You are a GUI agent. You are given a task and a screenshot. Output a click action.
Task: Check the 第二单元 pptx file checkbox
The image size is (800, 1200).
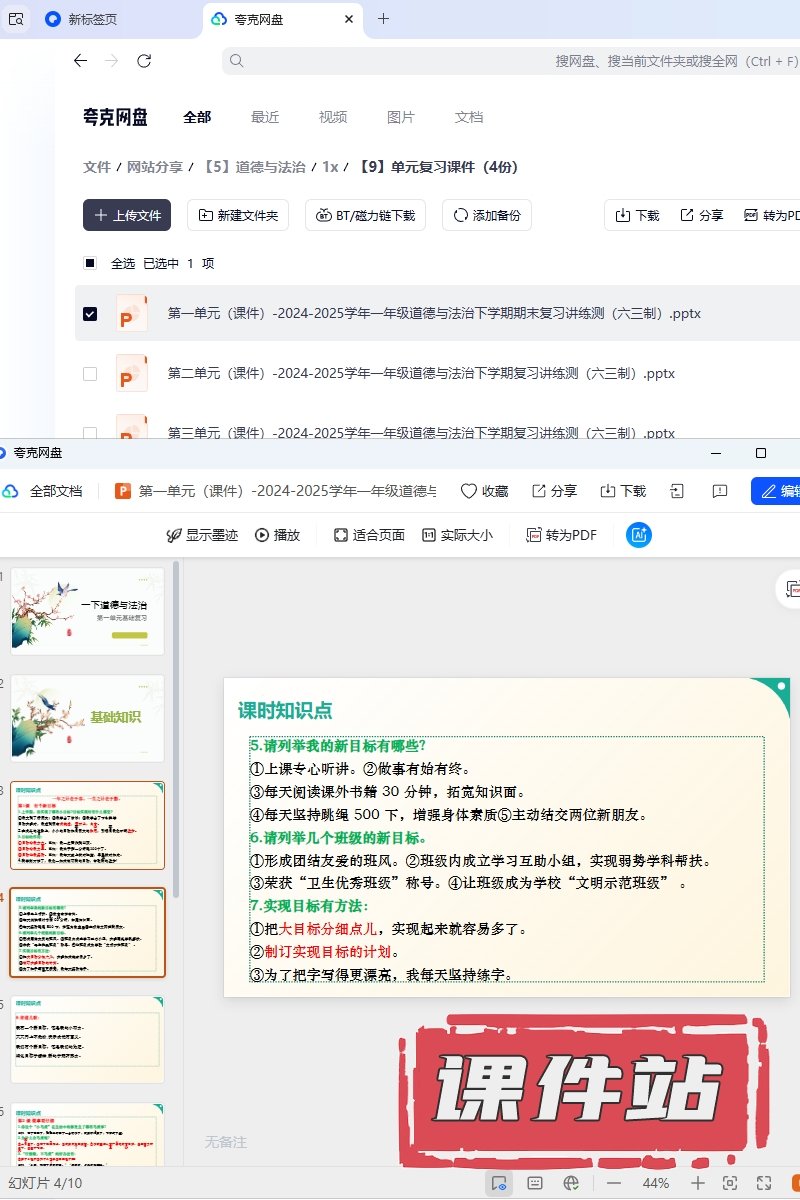pos(90,374)
